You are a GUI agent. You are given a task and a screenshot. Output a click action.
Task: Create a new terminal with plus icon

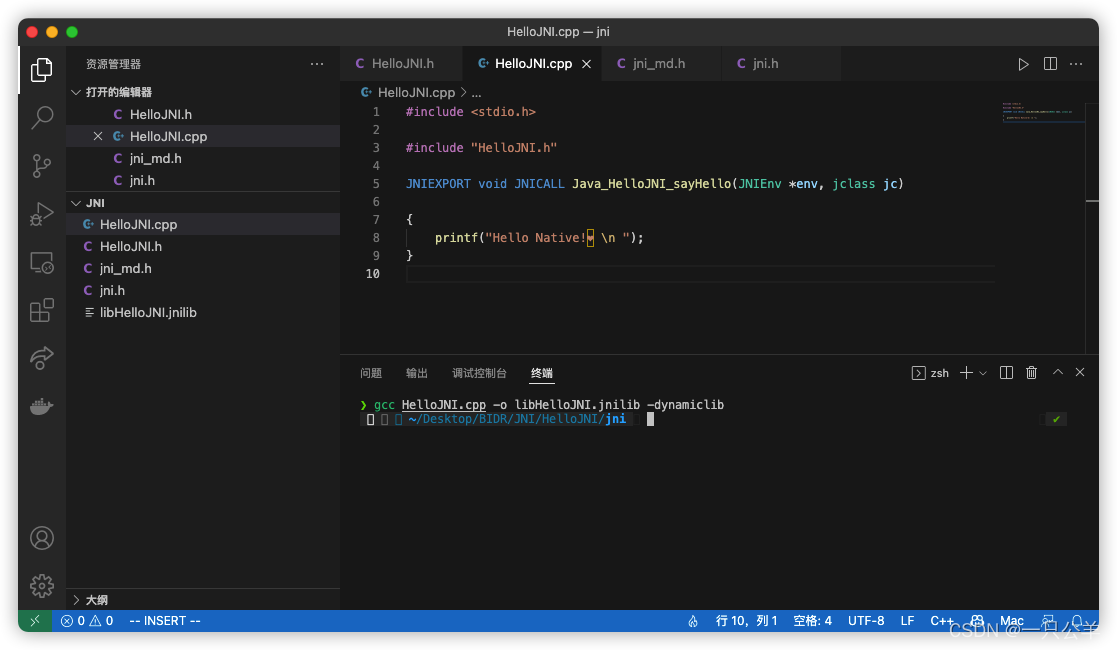tap(966, 373)
